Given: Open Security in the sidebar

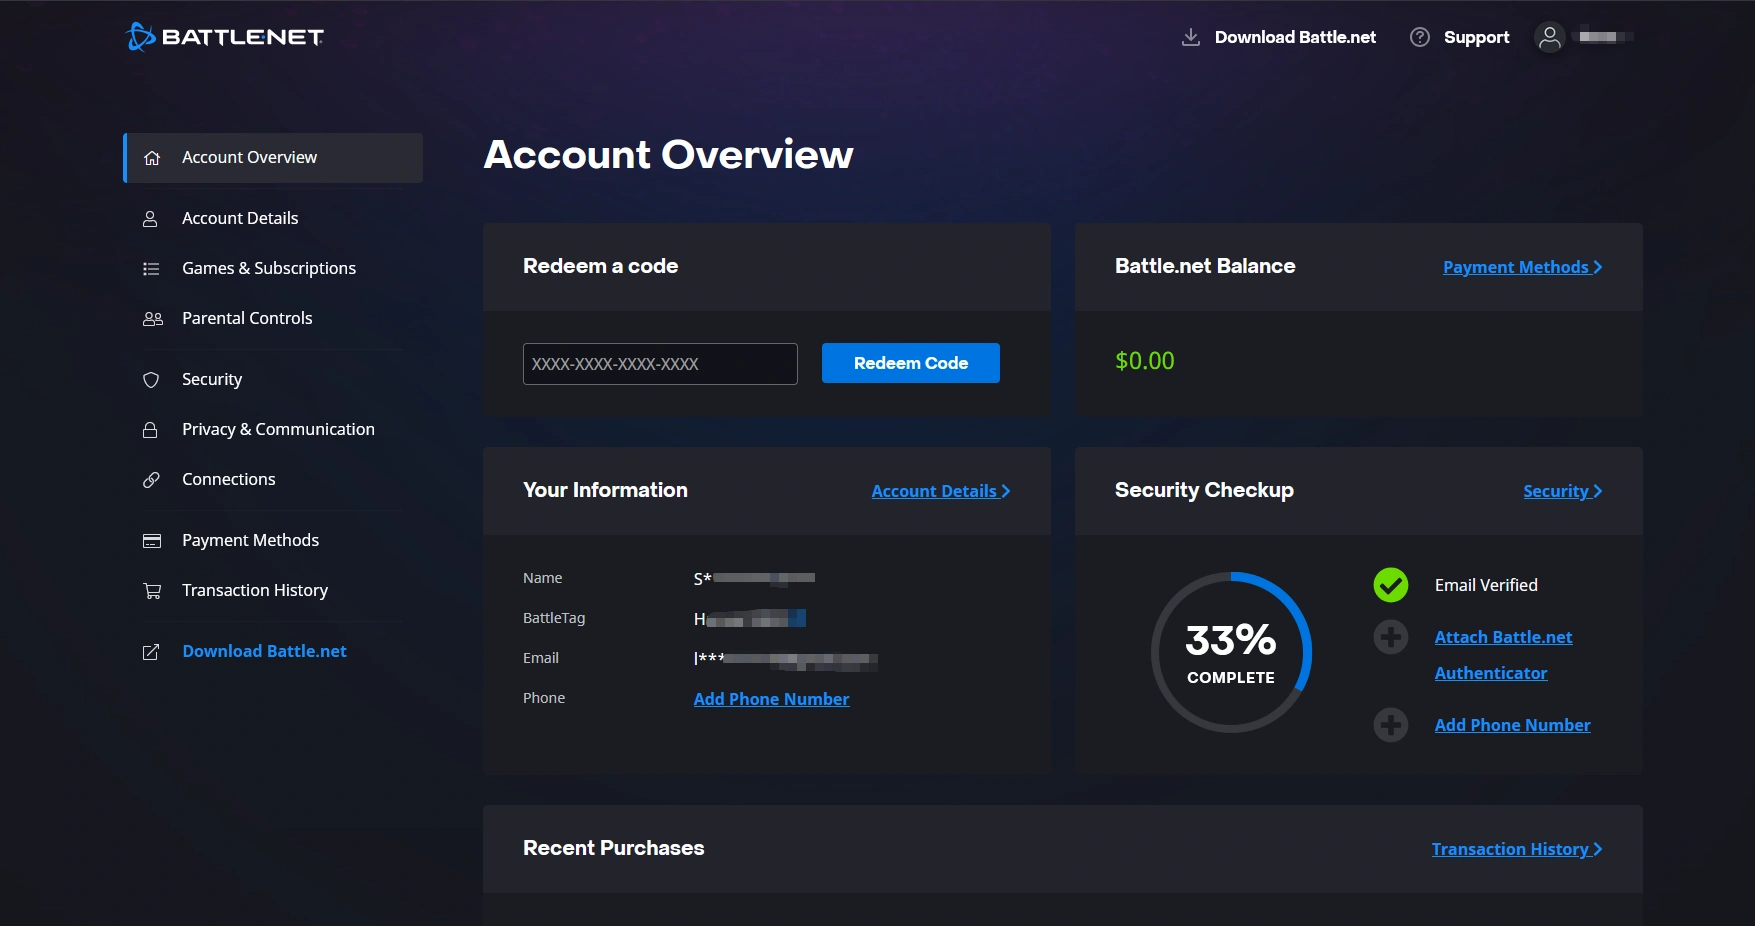Looking at the screenshot, I should [x=273, y=379].
